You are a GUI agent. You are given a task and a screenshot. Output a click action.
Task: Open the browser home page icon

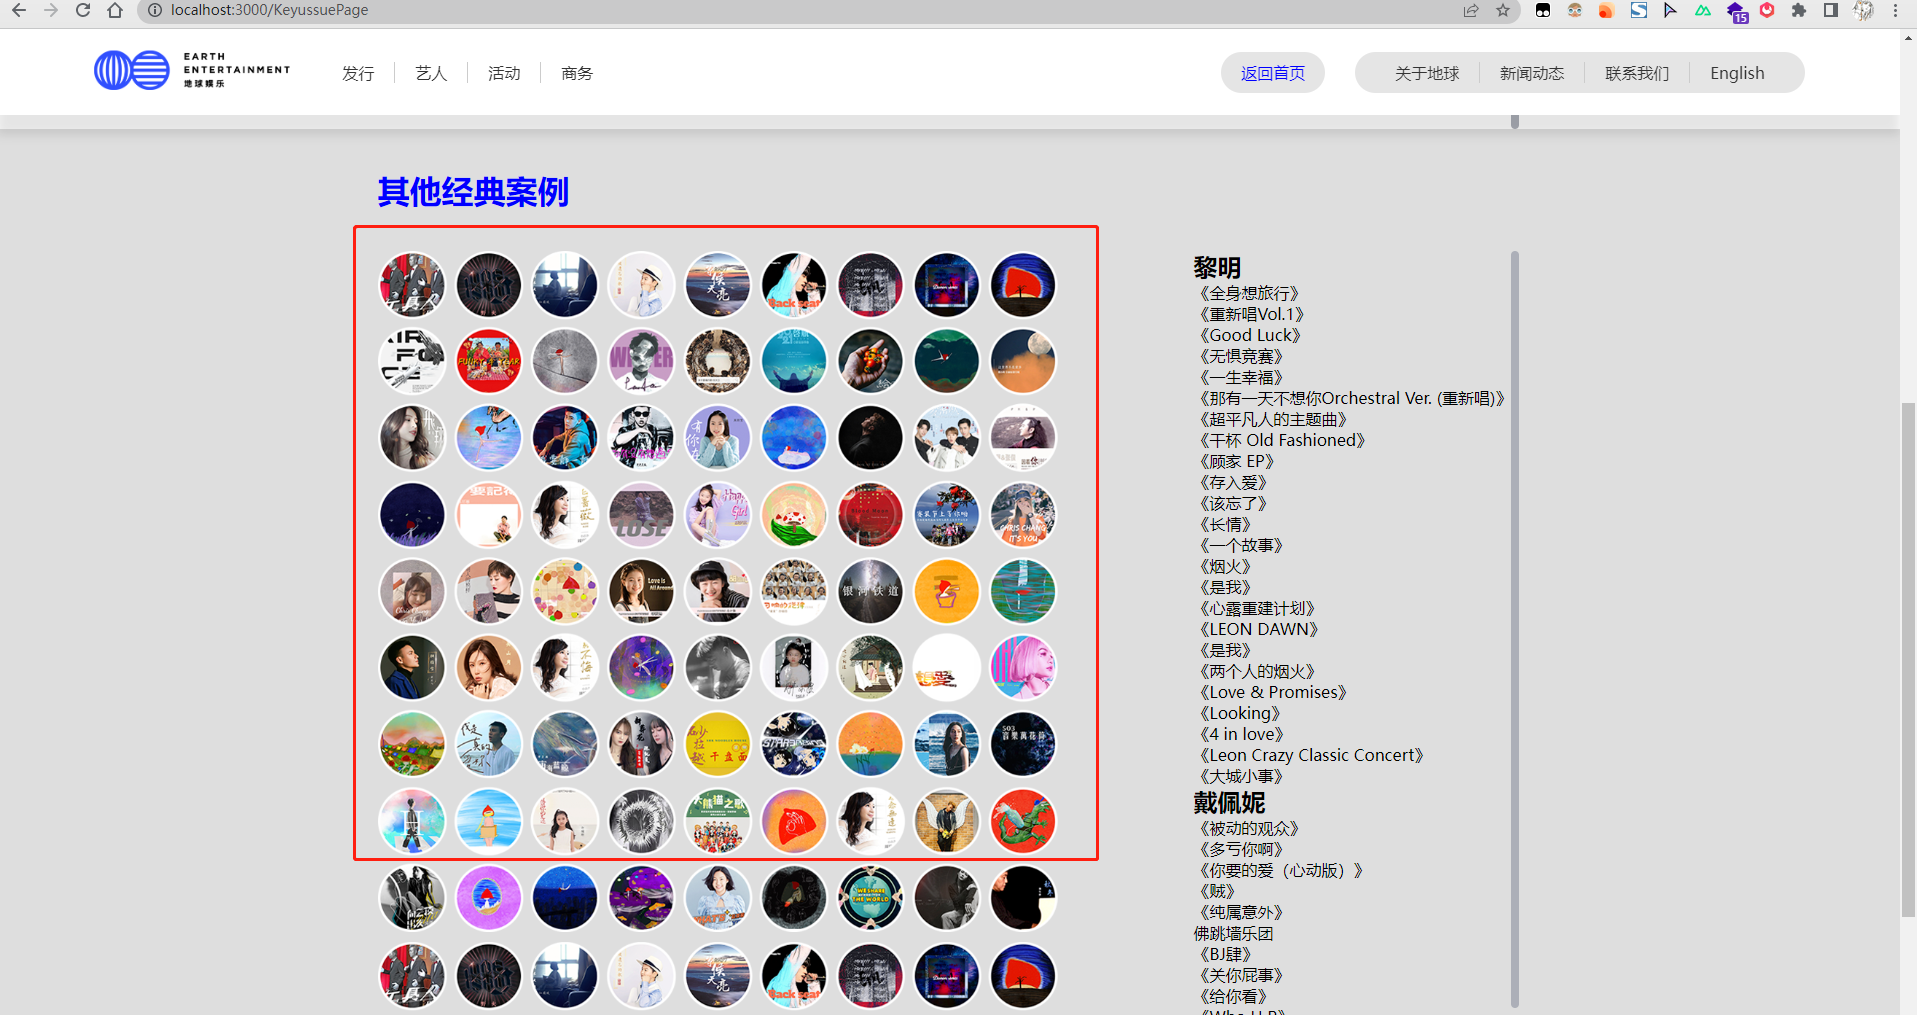point(115,10)
